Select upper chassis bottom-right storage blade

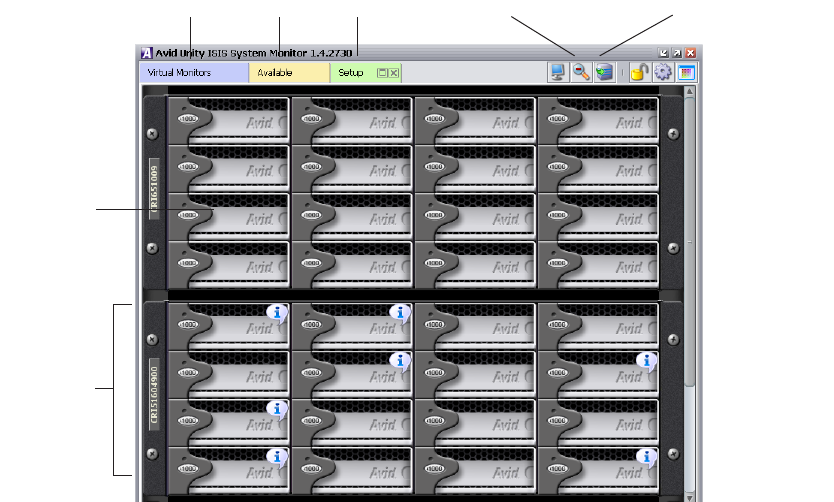pos(598,265)
